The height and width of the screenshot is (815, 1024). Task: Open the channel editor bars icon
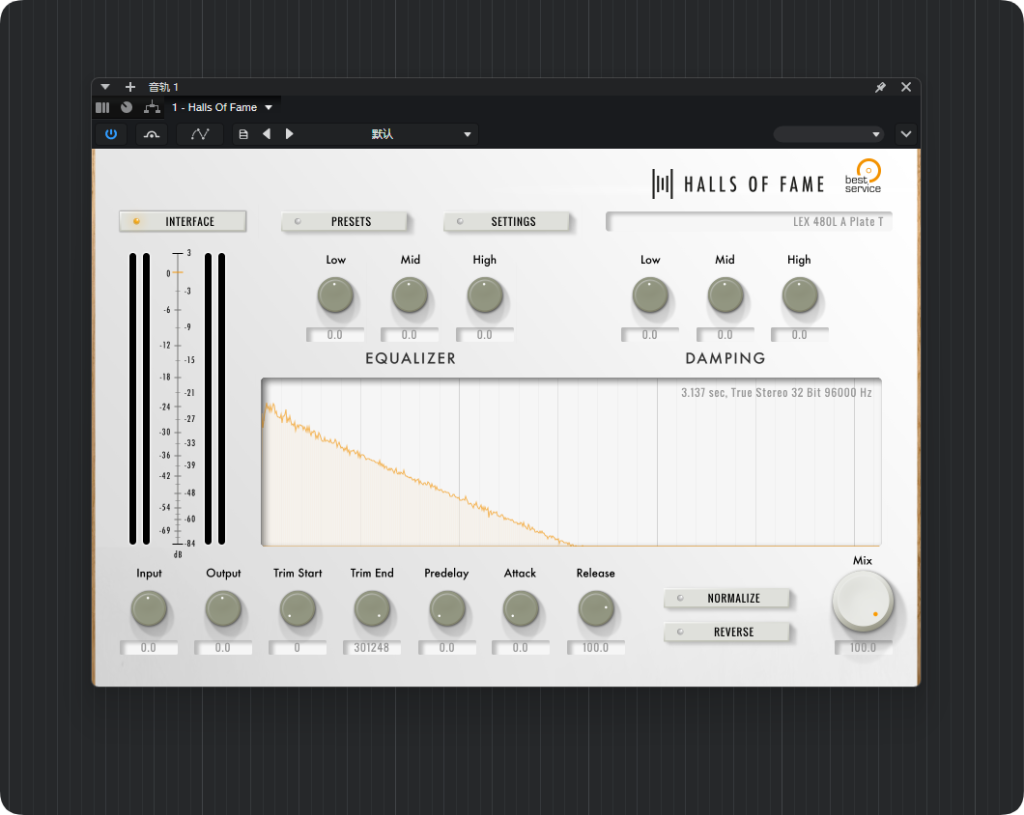(x=103, y=107)
